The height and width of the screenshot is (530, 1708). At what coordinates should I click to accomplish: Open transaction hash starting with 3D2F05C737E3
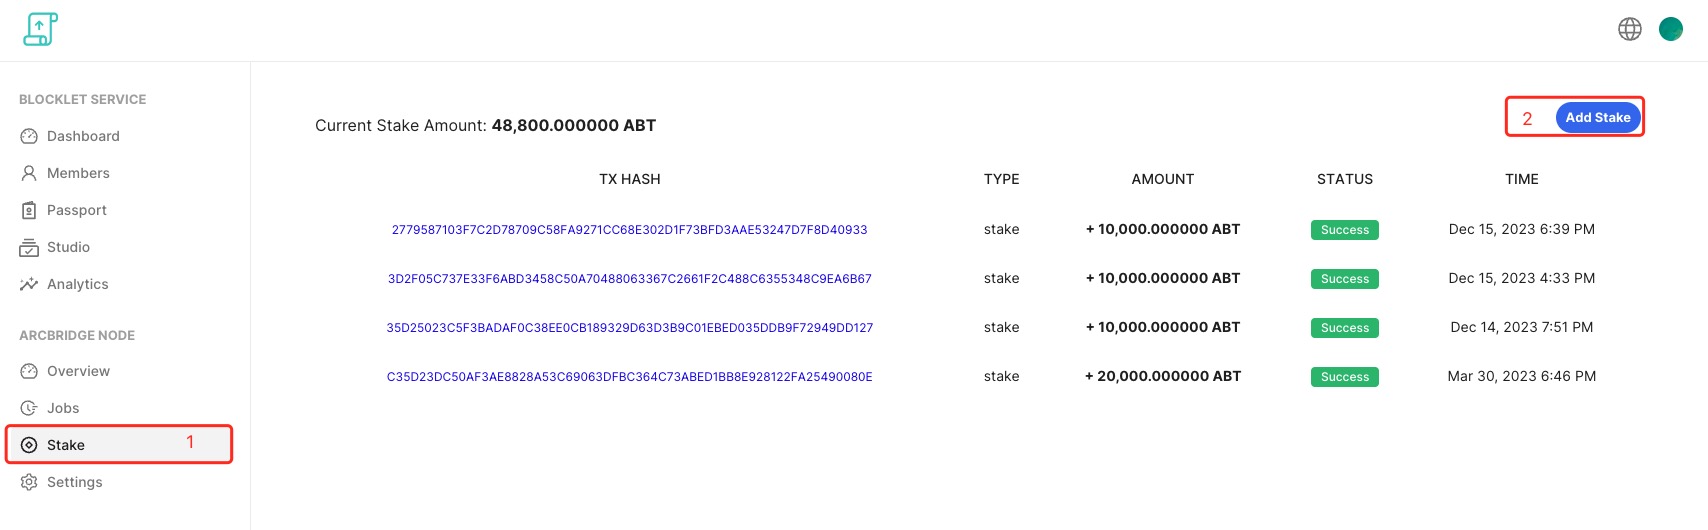629,279
